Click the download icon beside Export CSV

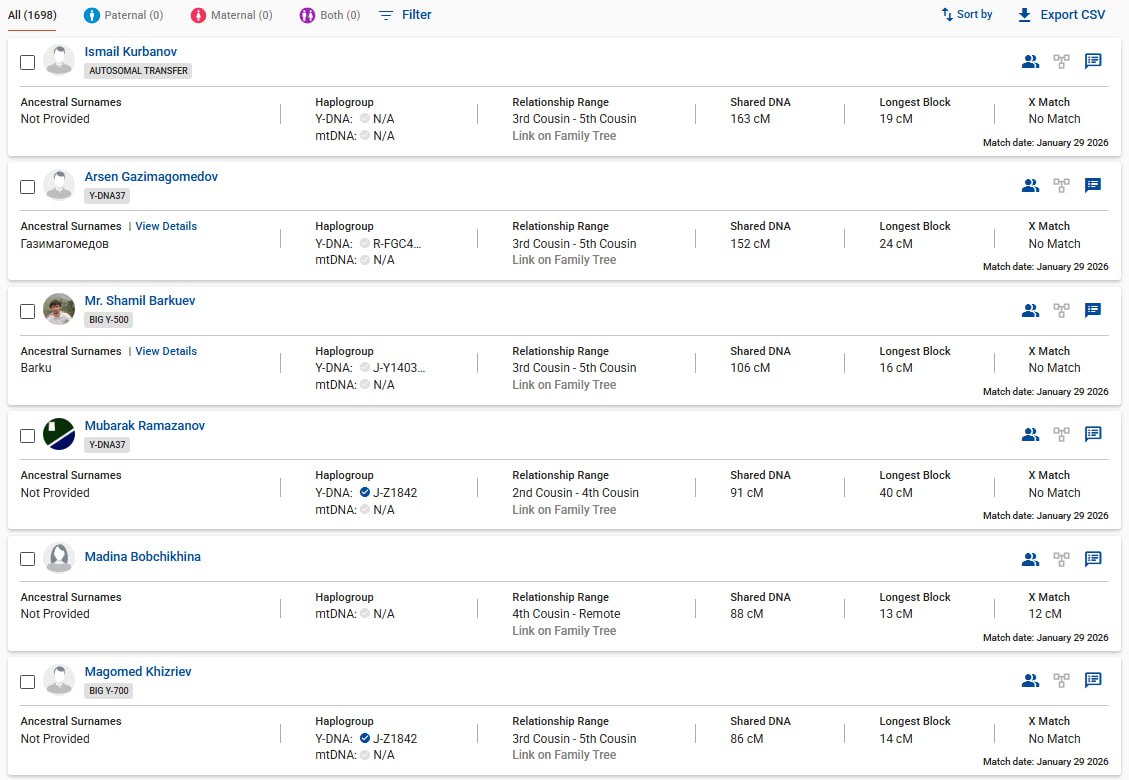tap(1024, 15)
